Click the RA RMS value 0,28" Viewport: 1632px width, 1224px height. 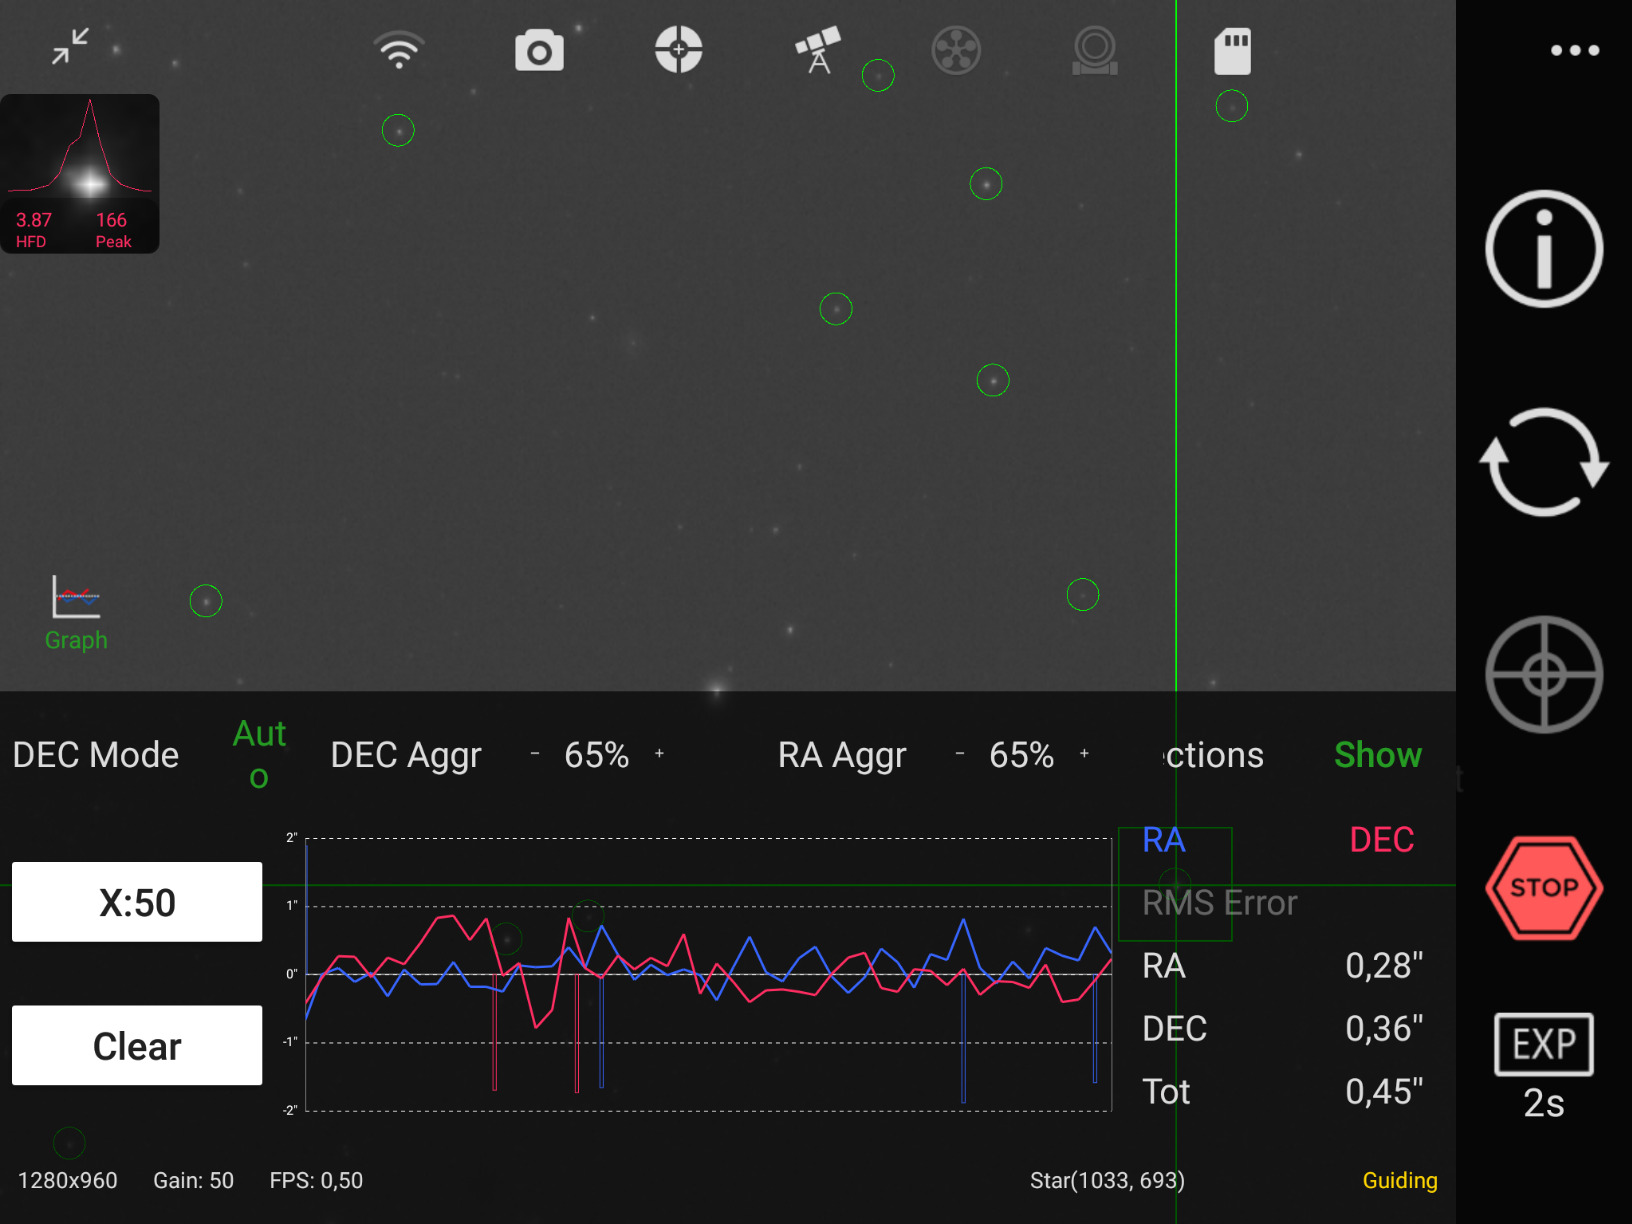[x=1384, y=966]
